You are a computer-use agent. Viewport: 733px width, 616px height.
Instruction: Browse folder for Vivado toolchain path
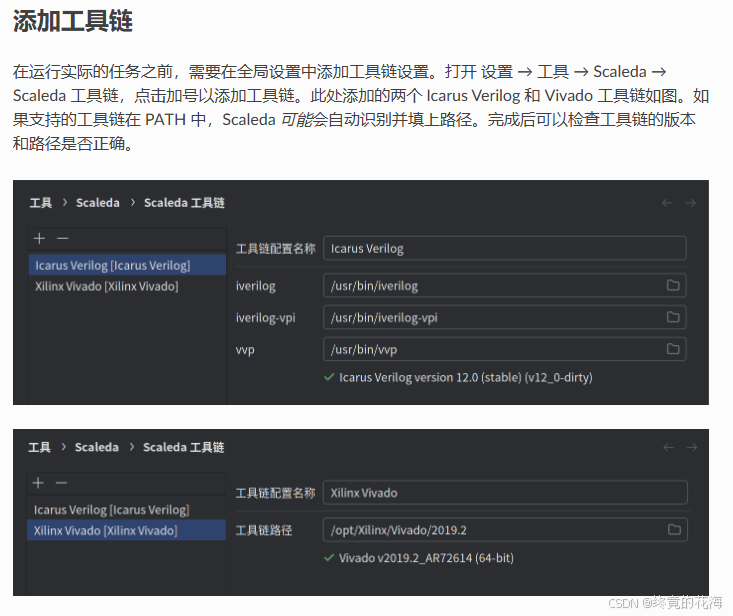[x=674, y=530]
